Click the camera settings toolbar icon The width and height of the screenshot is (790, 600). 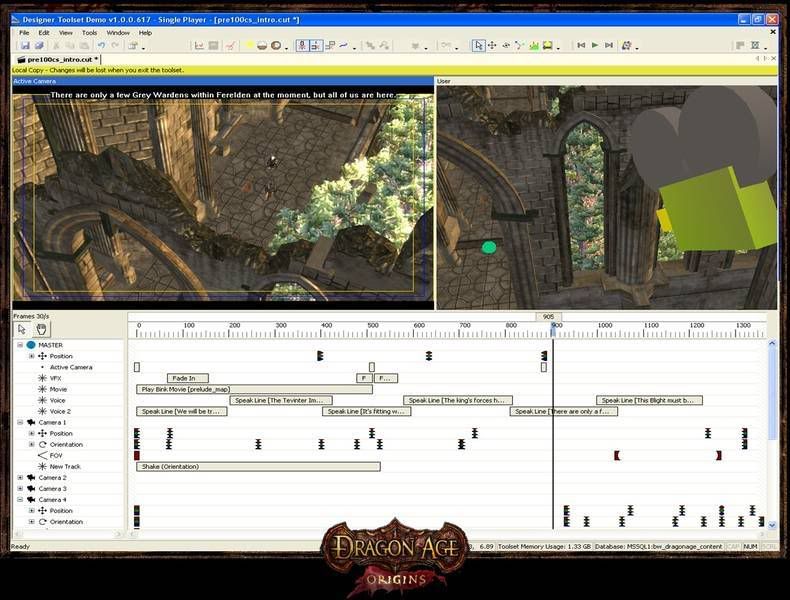[626, 45]
